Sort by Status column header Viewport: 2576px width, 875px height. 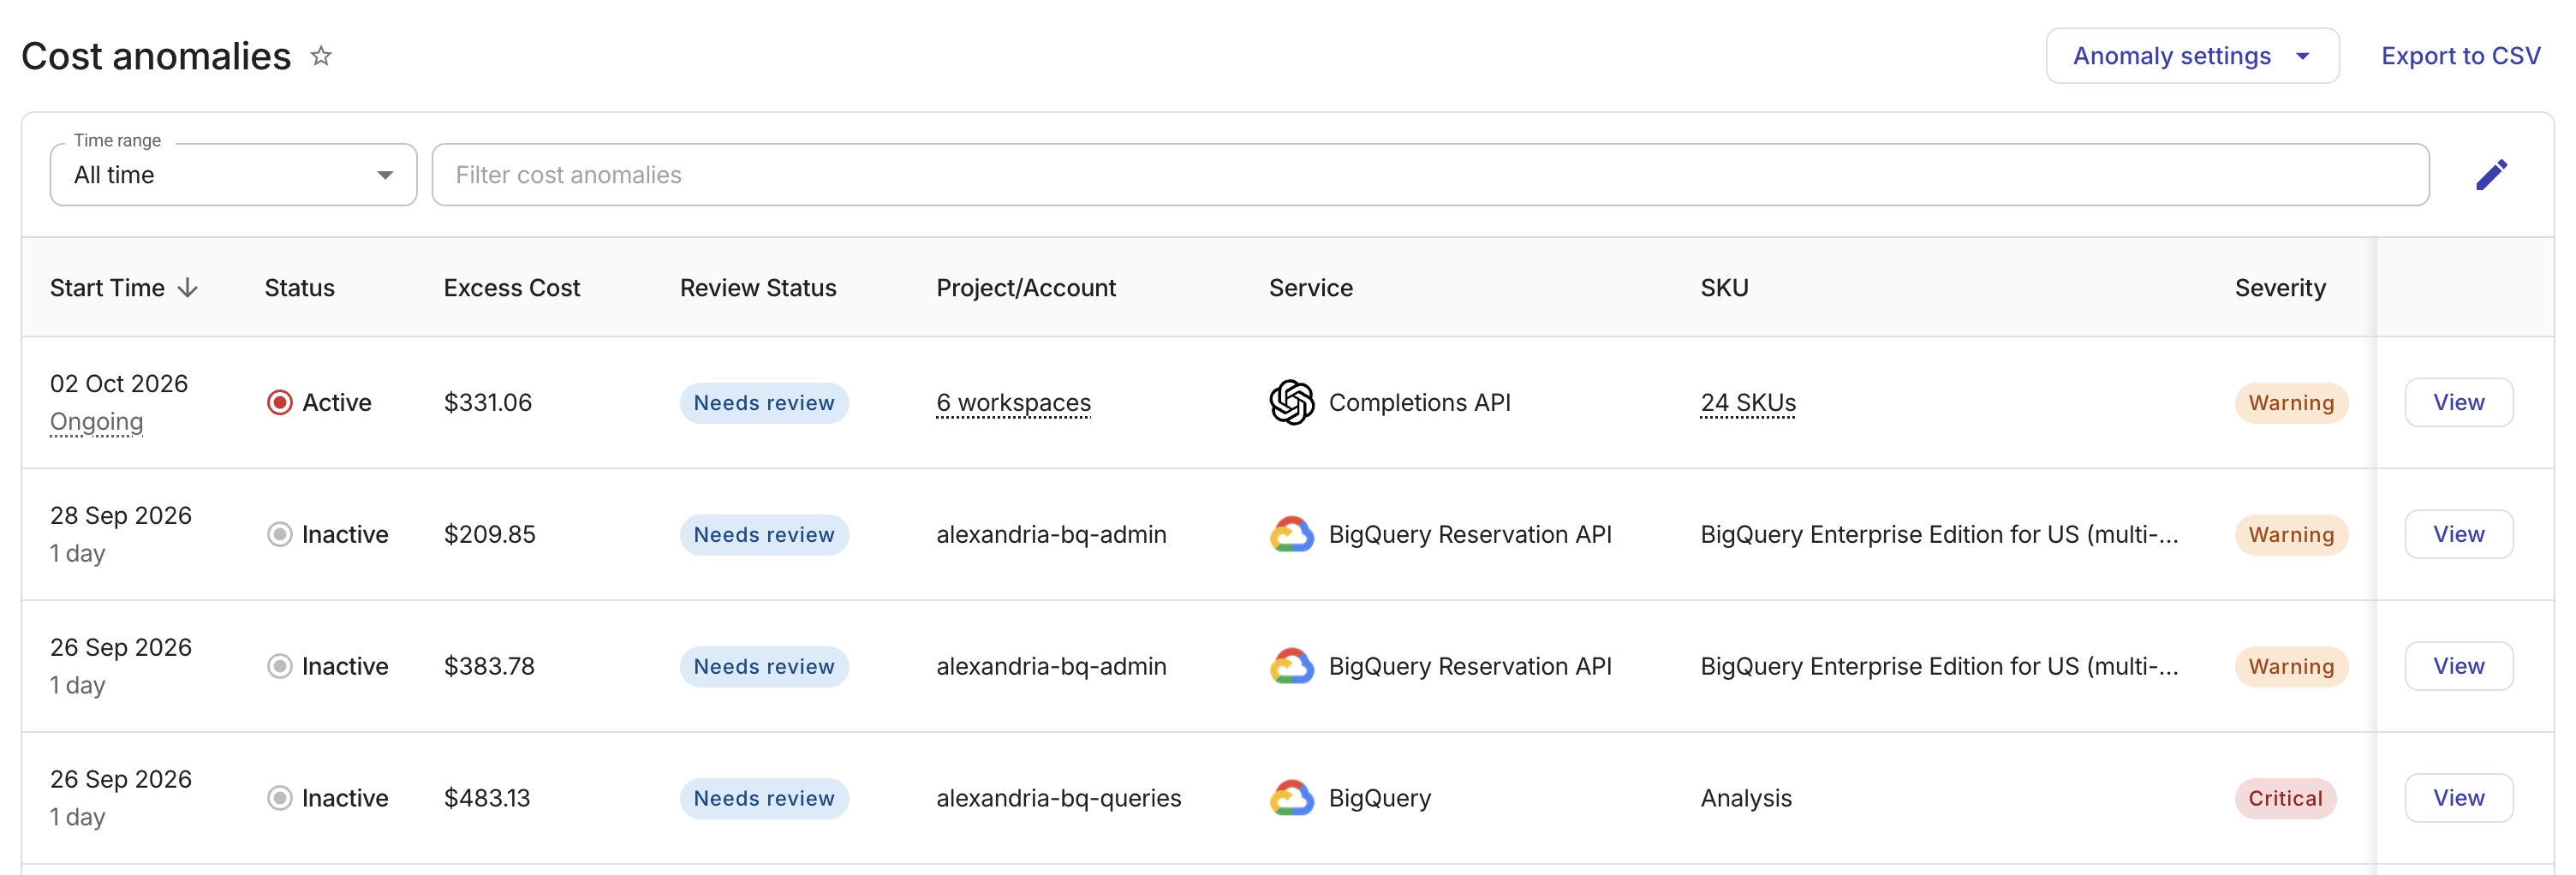click(299, 288)
